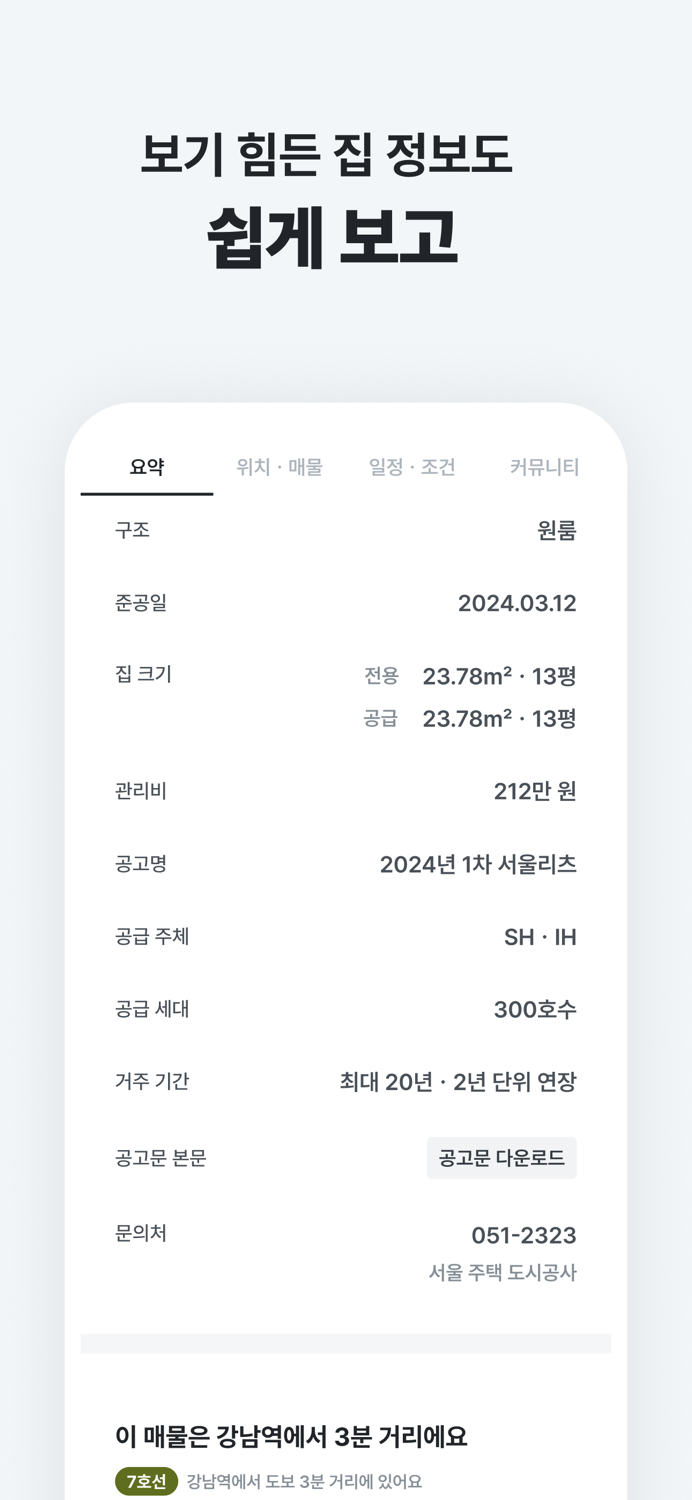
Task: Click the 공고문 다운로드 button
Action: (502, 1158)
